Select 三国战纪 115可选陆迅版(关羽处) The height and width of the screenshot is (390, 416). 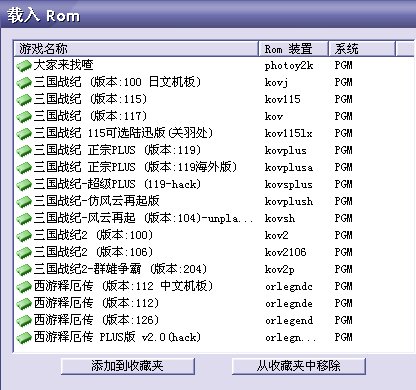tap(123, 133)
